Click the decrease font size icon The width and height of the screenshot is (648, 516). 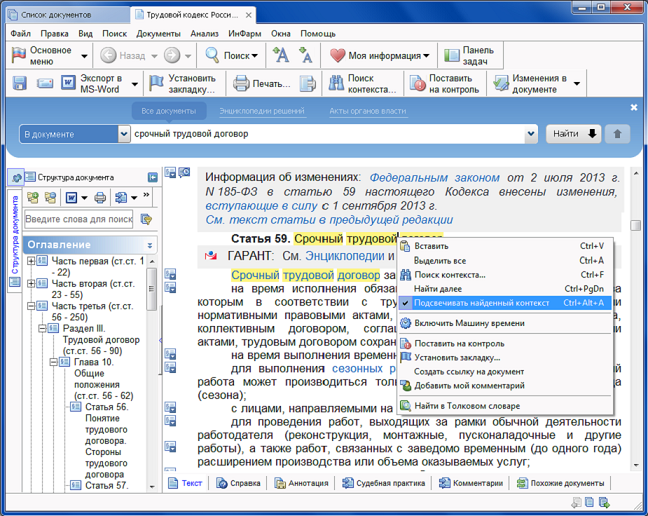(306, 56)
